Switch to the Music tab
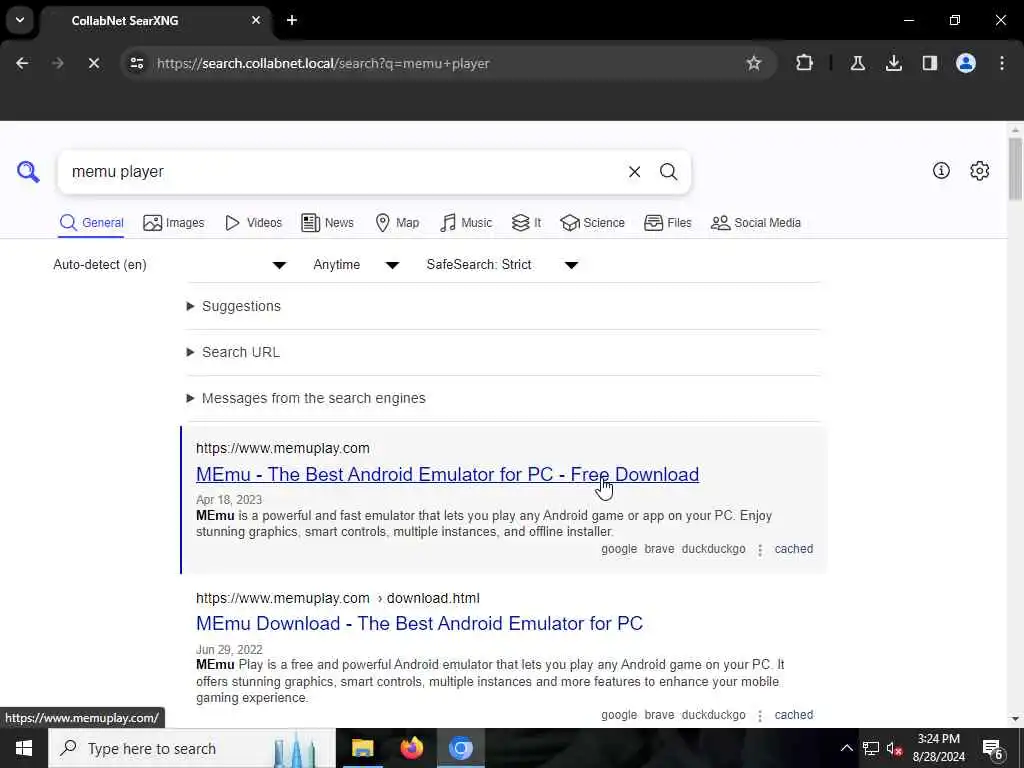Image resolution: width=1024 pixels, height=768 pixels. [x=466, y=223]
